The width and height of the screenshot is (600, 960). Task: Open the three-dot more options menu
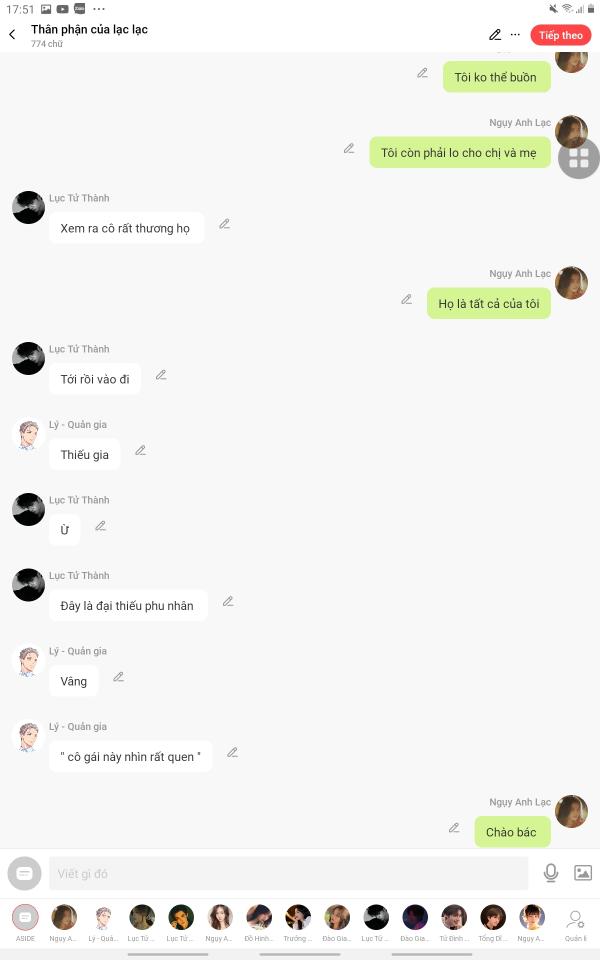point(516,35)
